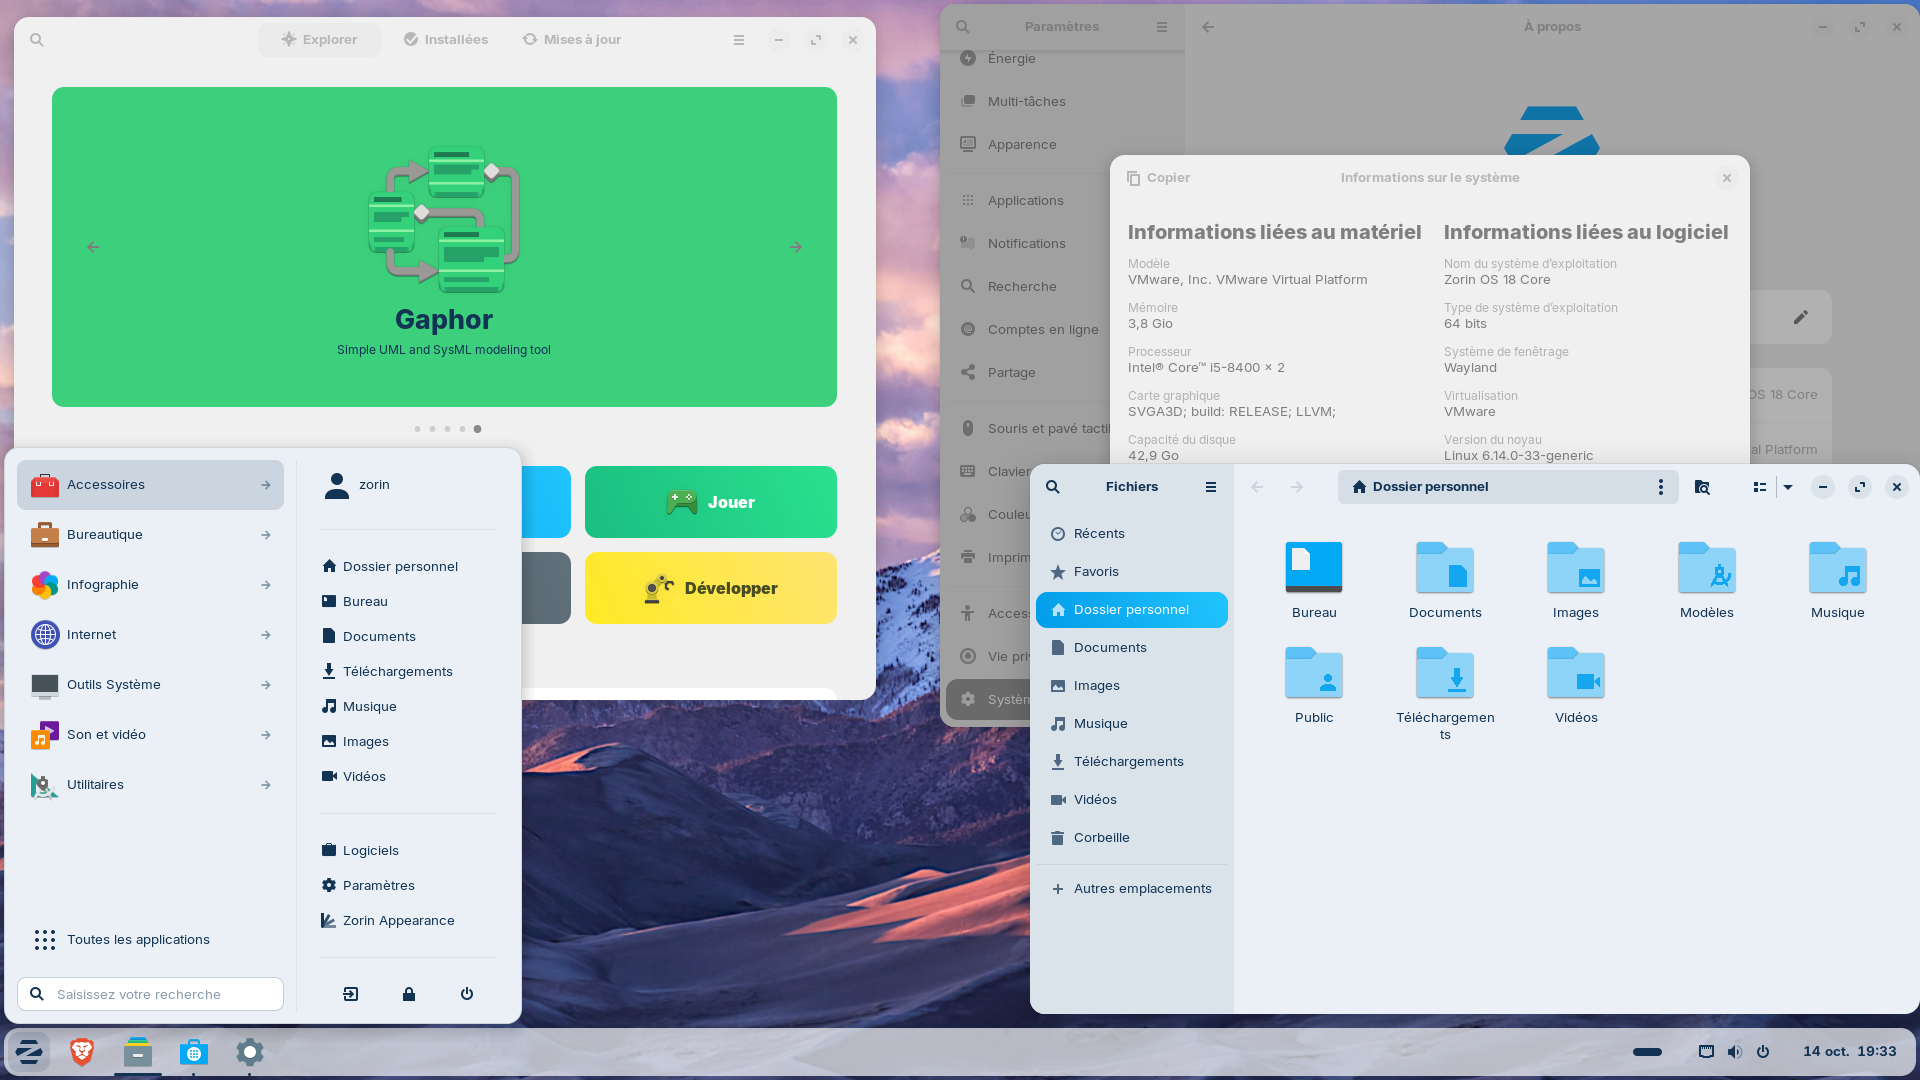
Task: Open the Téléchargements folder icon
Action: (1445, 673)
